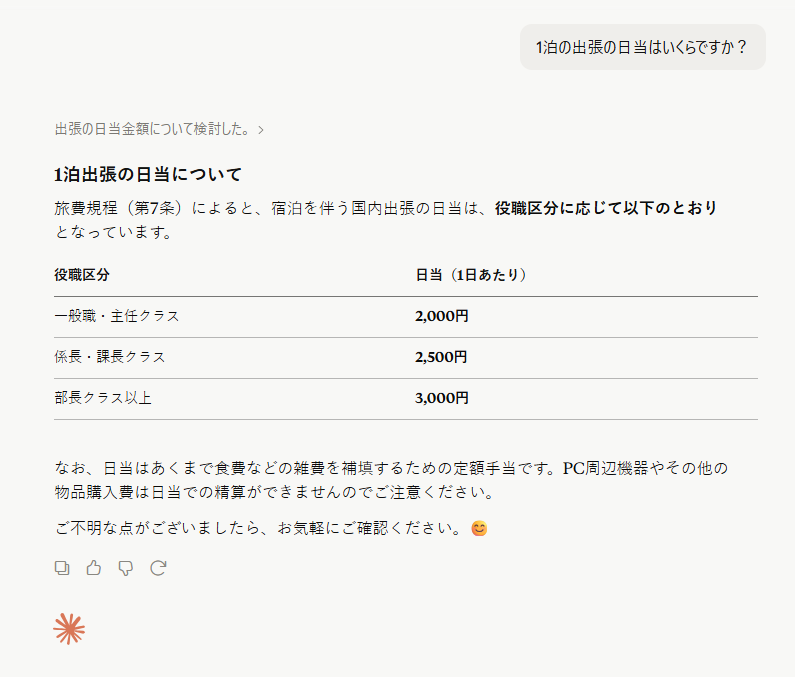795x677 pixels.
Task: Click the heading 1泊出張の日当について
Action: 148,174
